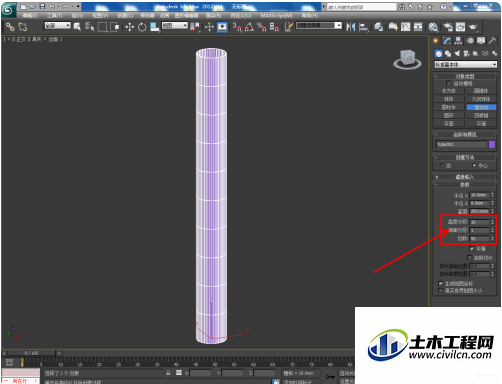Image resolution: width=502 pixels, height=384 pixels.
Task: Open the Hierarchy panel tab icon
Action: [x=458, y=41]
